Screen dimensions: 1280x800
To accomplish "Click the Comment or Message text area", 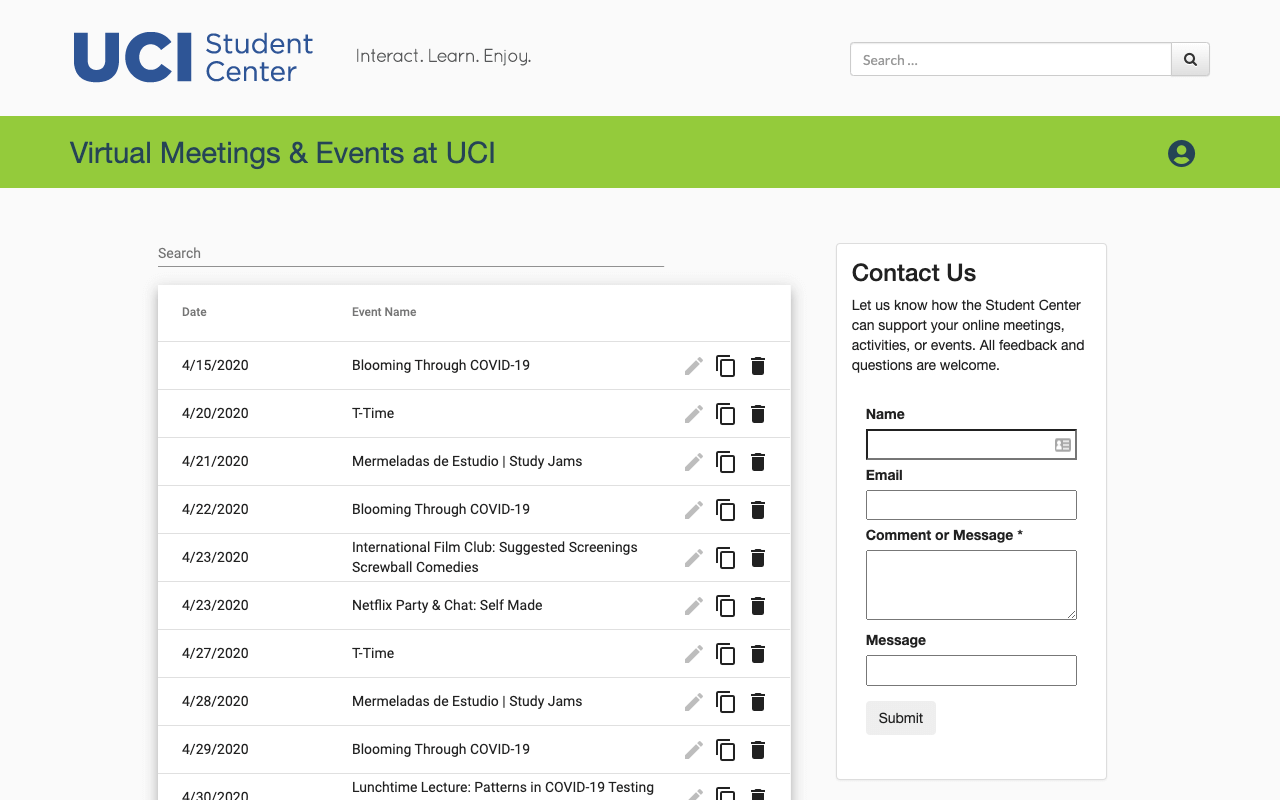I will [971, 584].
